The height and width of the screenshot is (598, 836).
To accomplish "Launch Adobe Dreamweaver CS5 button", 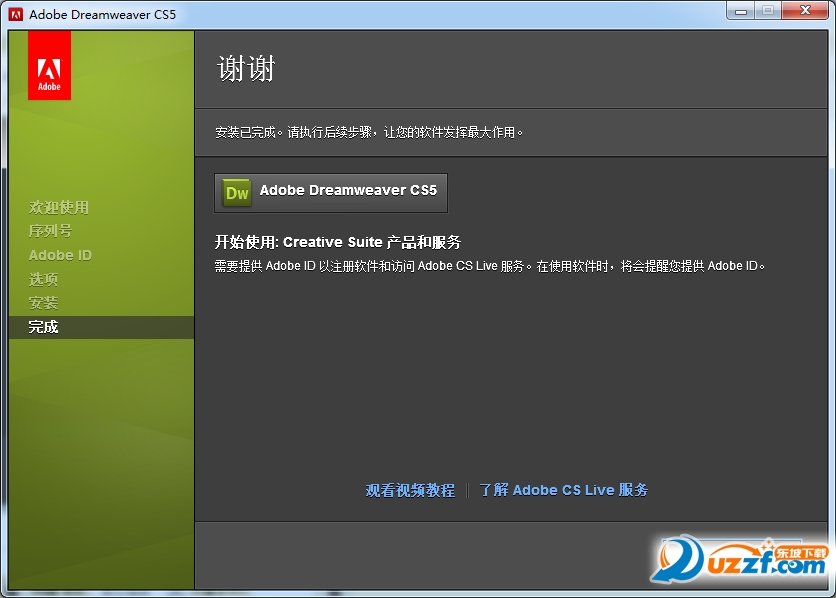I will tap(331, 192).
